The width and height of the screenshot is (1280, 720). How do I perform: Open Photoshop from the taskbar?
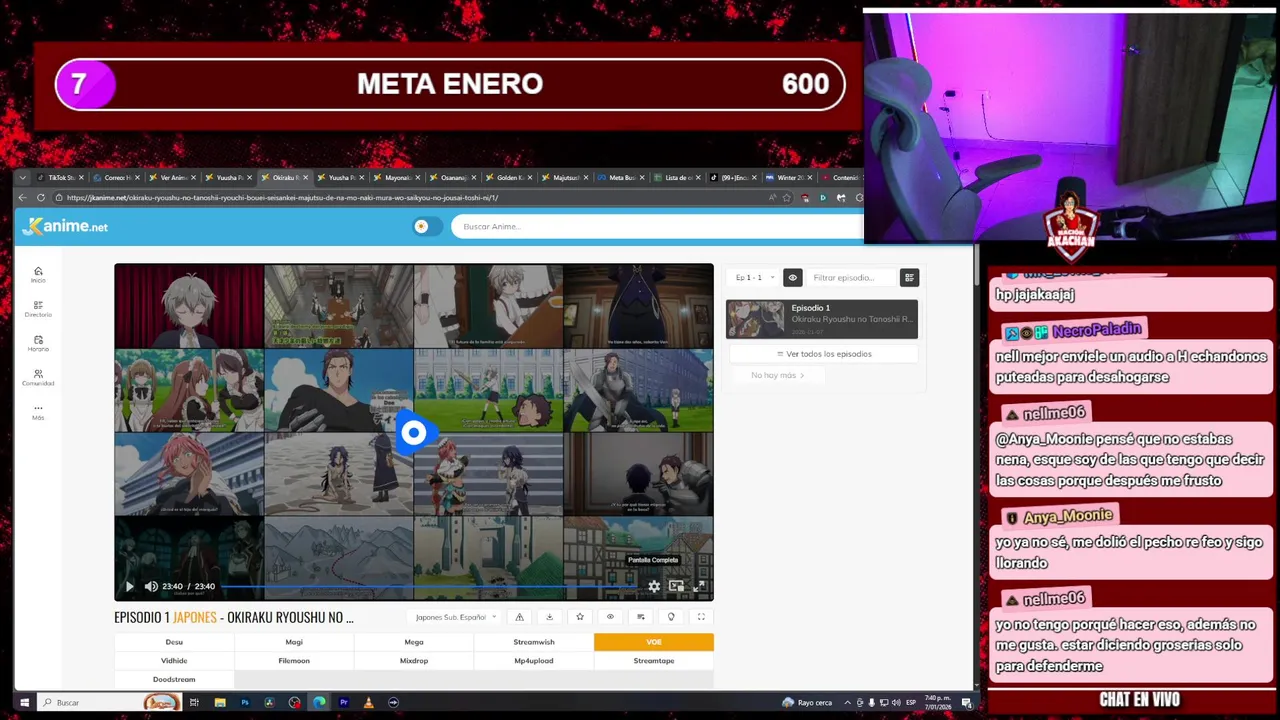(245, 703)
